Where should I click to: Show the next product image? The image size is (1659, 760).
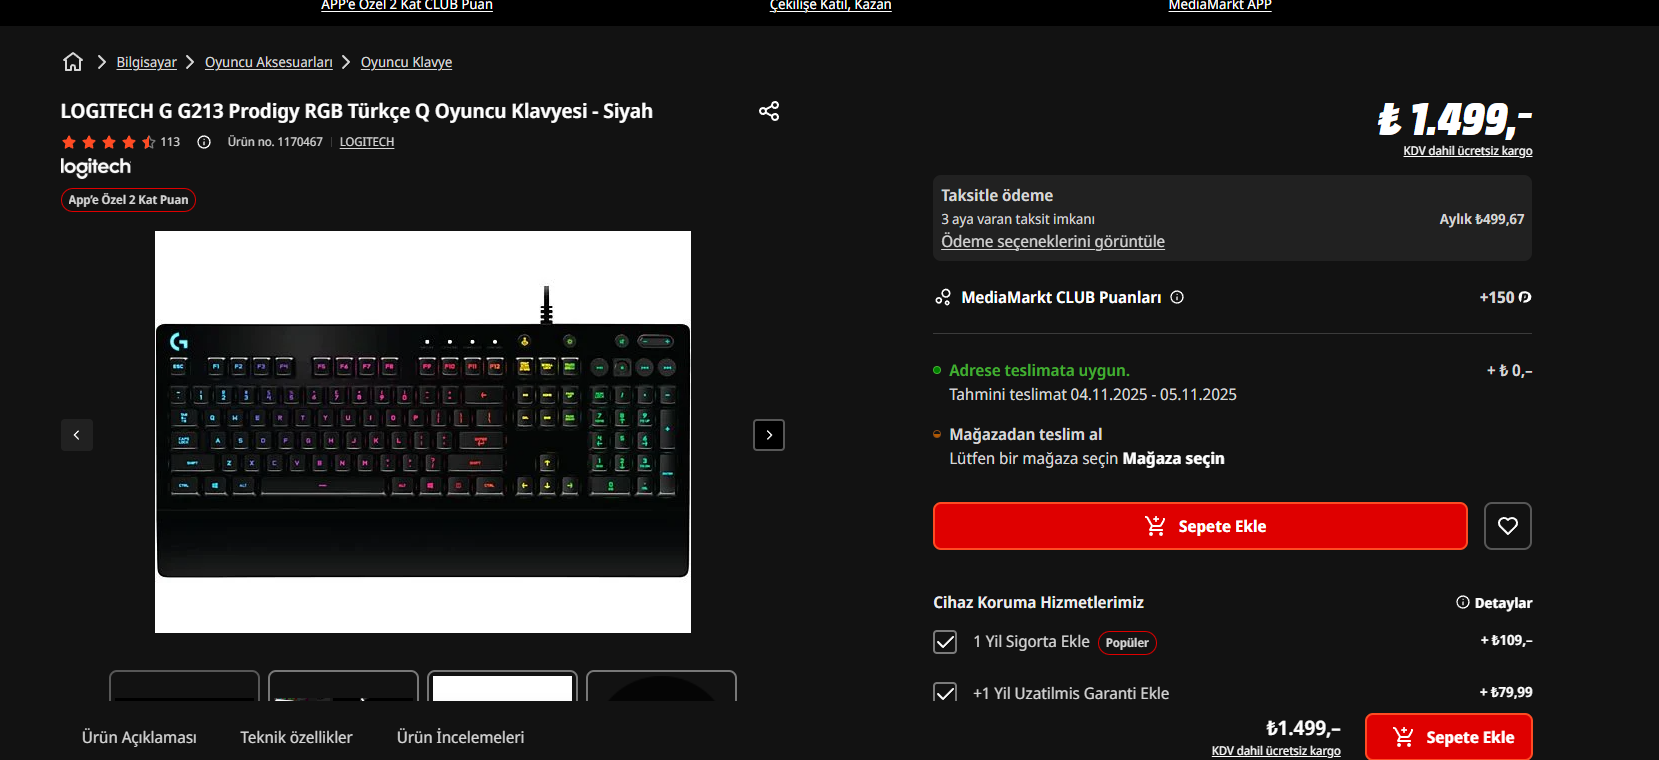(x=769, y=435)
